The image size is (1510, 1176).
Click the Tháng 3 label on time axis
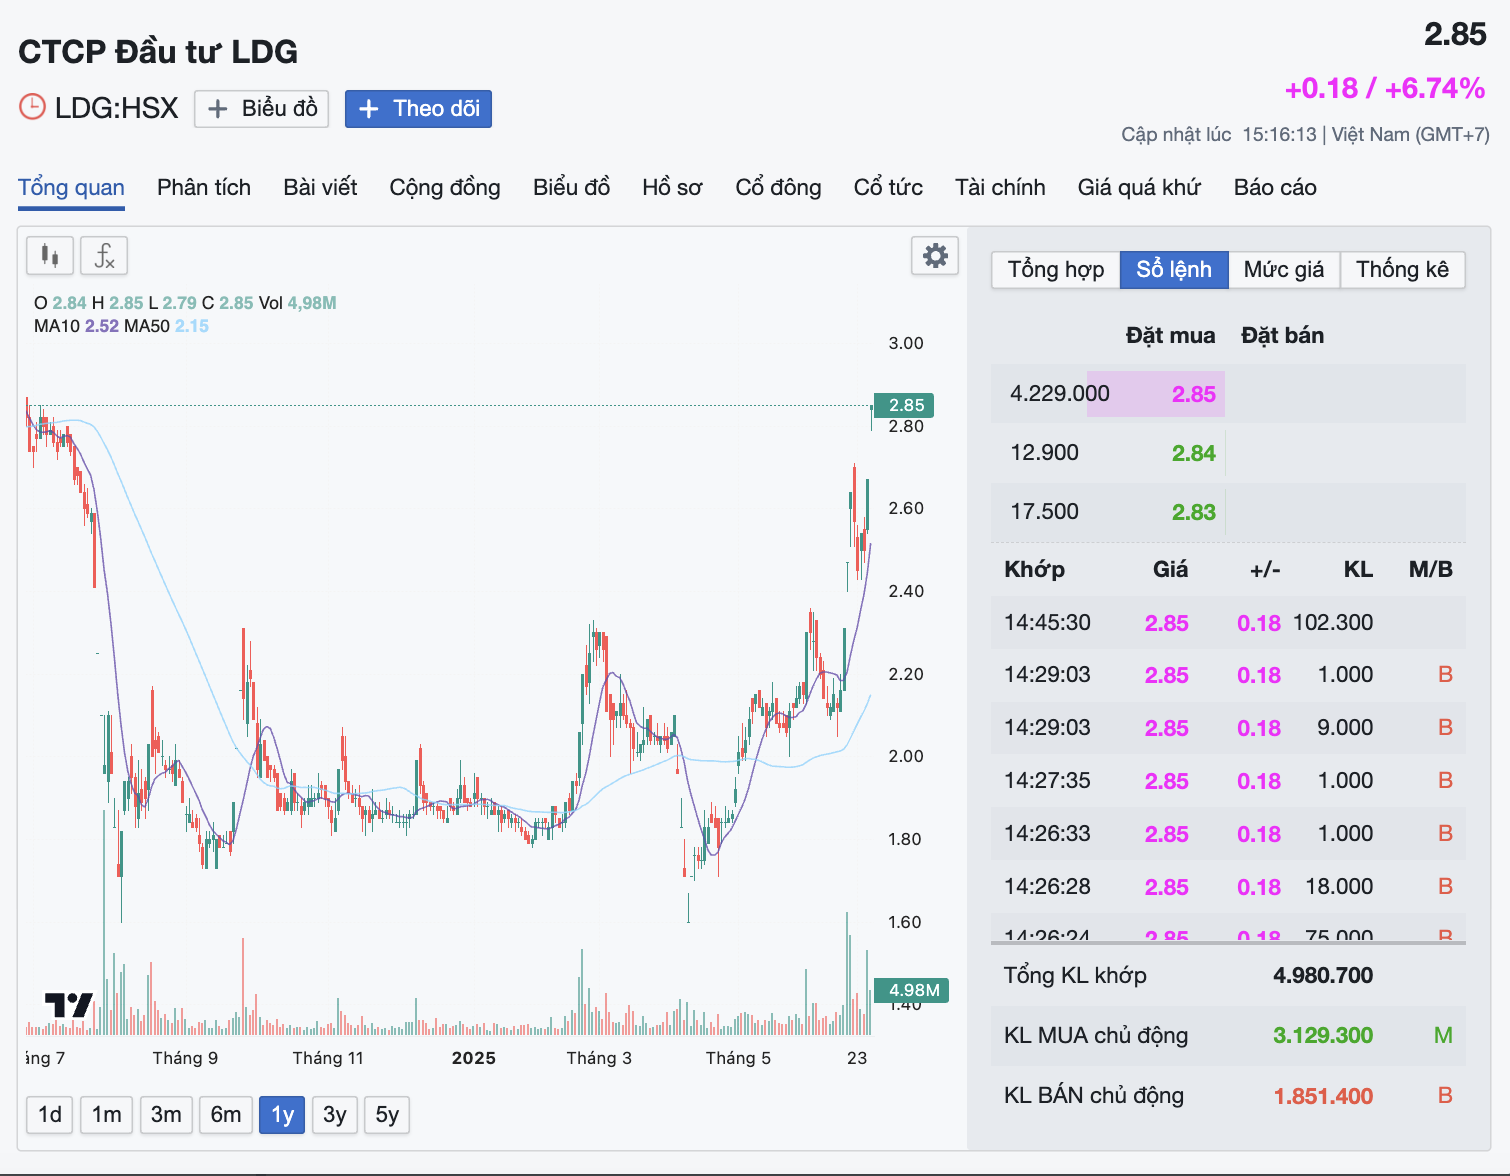click(599, 1058)
